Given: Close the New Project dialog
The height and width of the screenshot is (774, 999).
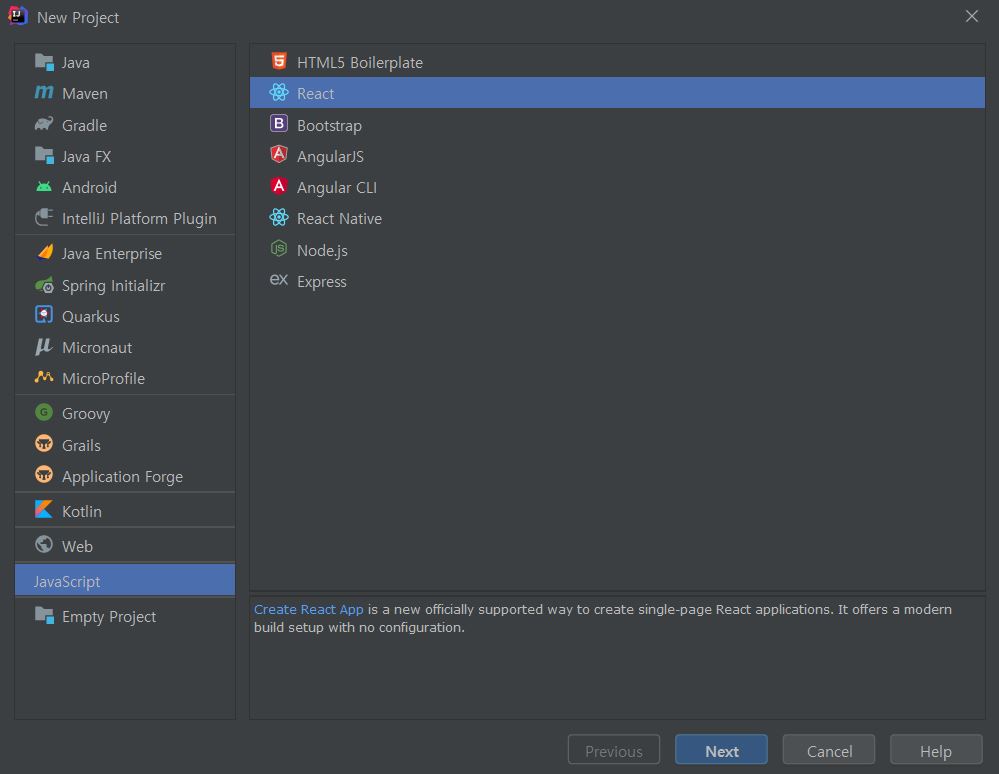Looking at the screenshot, I should click(972, 17).
